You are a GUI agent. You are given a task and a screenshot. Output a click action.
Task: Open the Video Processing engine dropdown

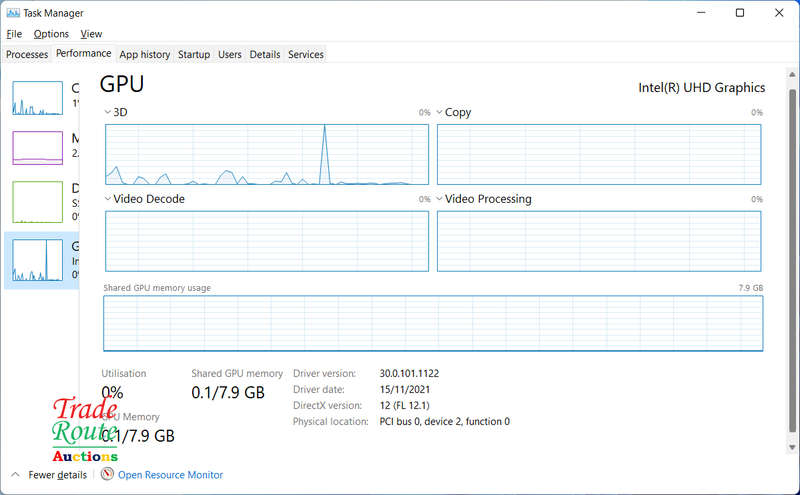[440, 199]
